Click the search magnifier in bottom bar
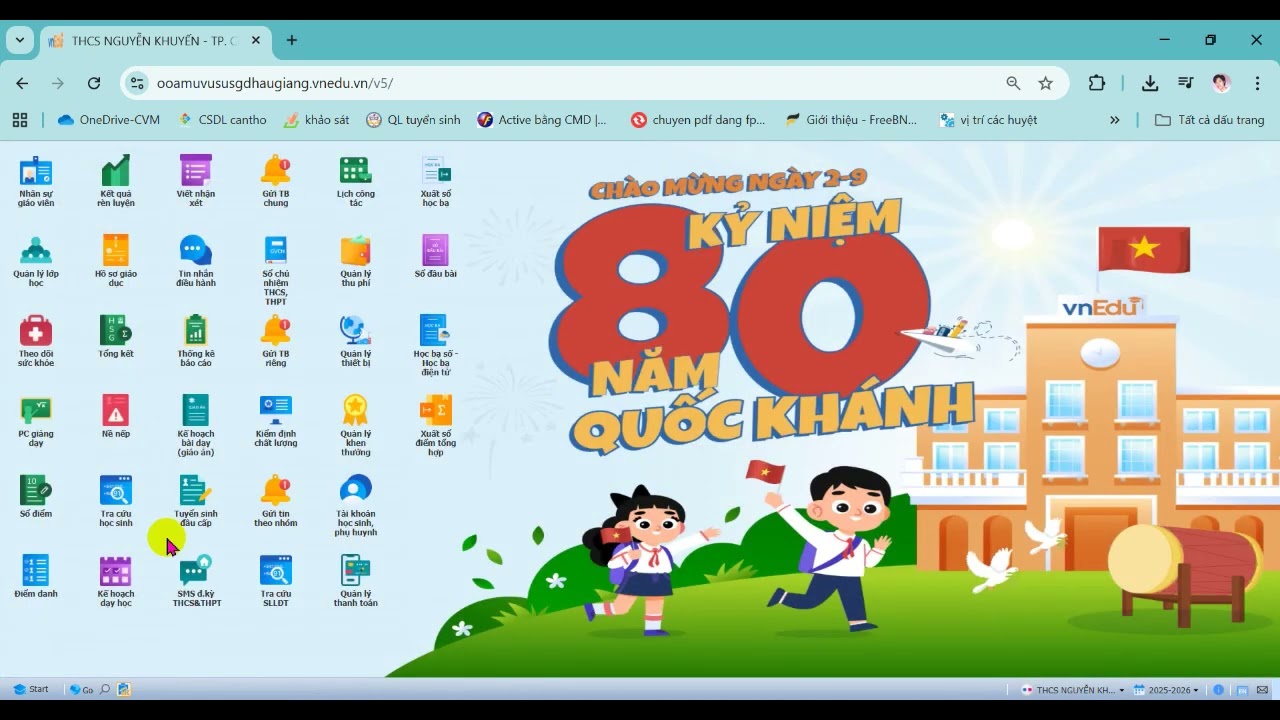Viewport: 1280px width, 720px height. [104, 689]
